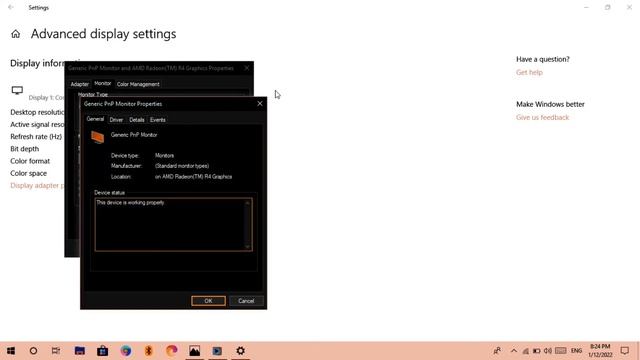Click the Settings gear in taskbar
The height and width of the screenshot is (360, 640).
pyautogui.click(x=241, y=351)
